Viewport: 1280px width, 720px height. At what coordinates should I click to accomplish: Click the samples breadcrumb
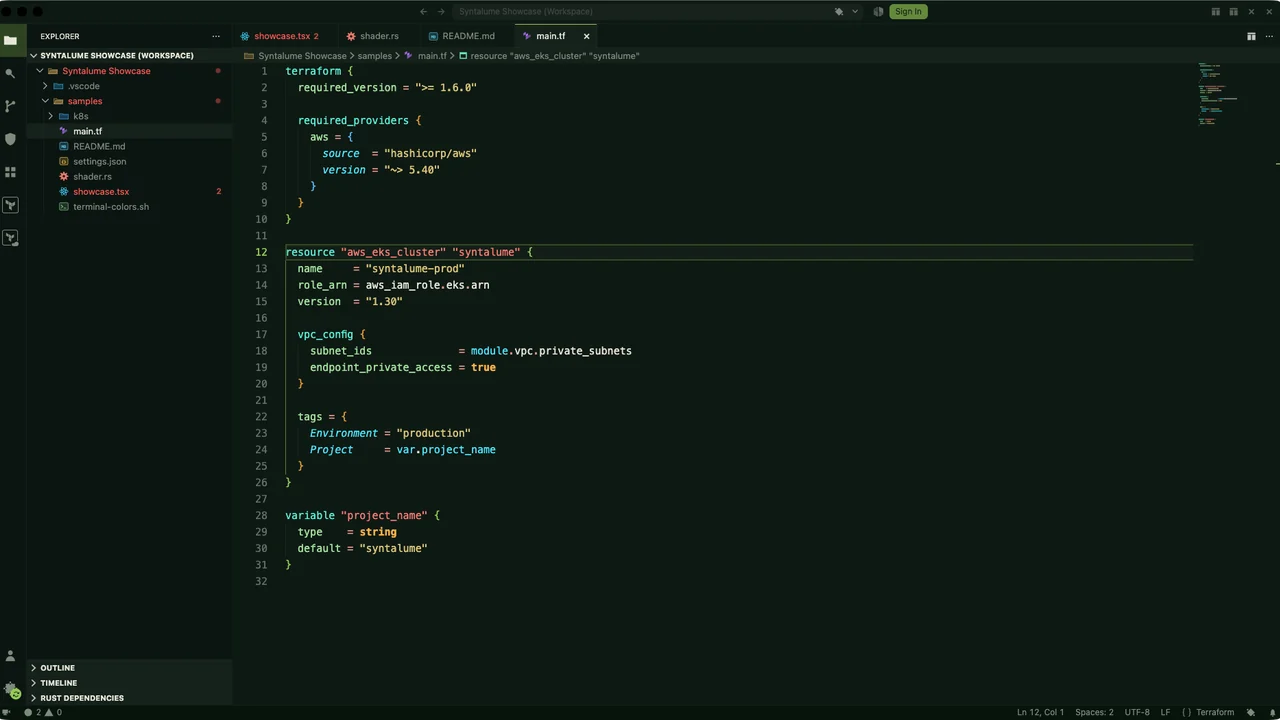pos(375,56)
